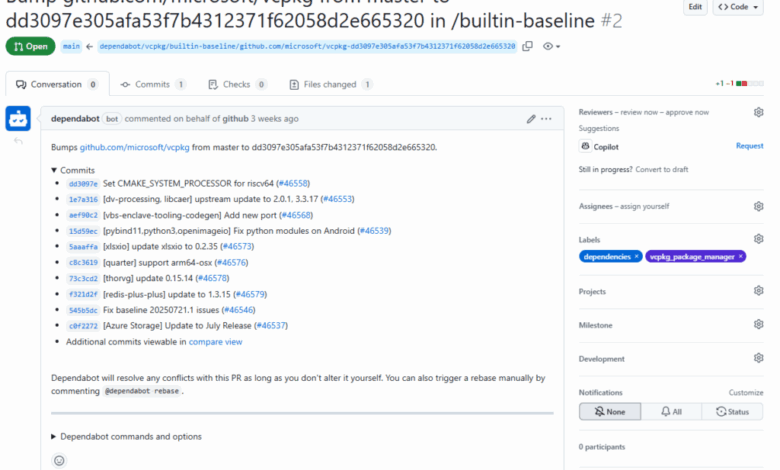The image size is (780, 470).
Task: Switch to the Checks tab
Action: [x=237, y=85]
